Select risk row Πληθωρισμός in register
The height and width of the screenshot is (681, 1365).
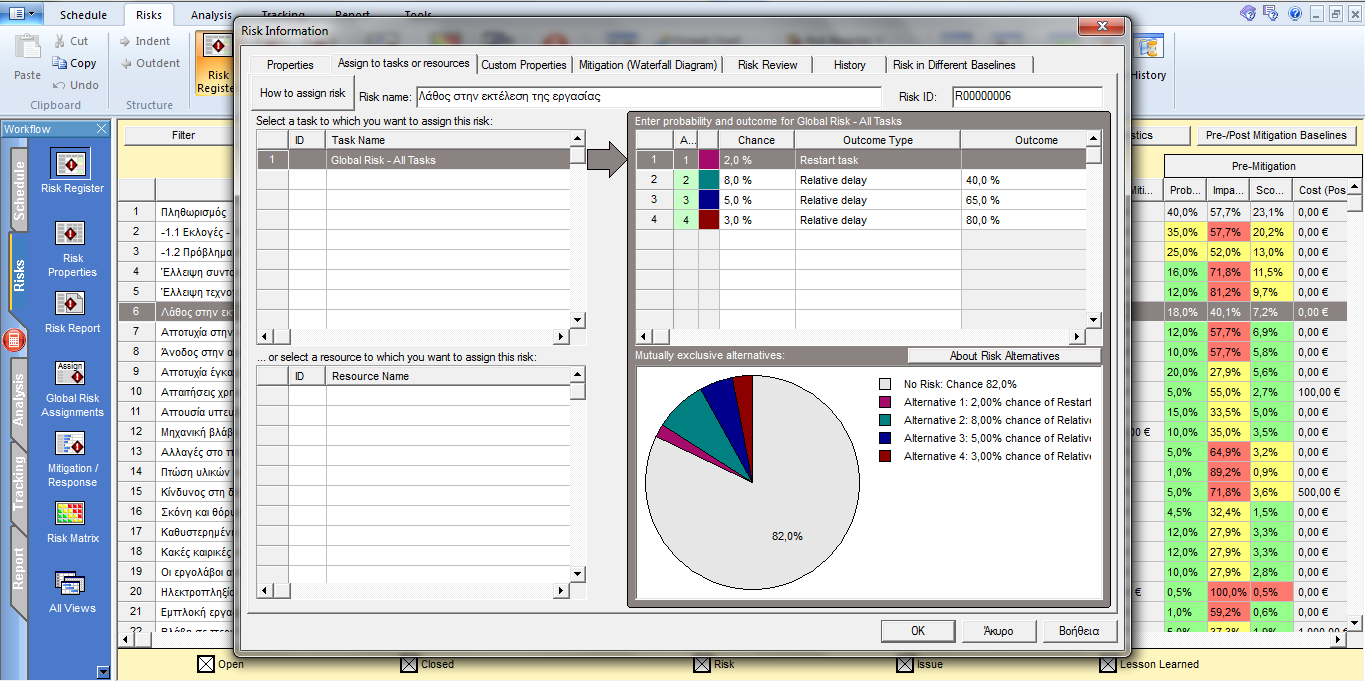coord(193,212)
